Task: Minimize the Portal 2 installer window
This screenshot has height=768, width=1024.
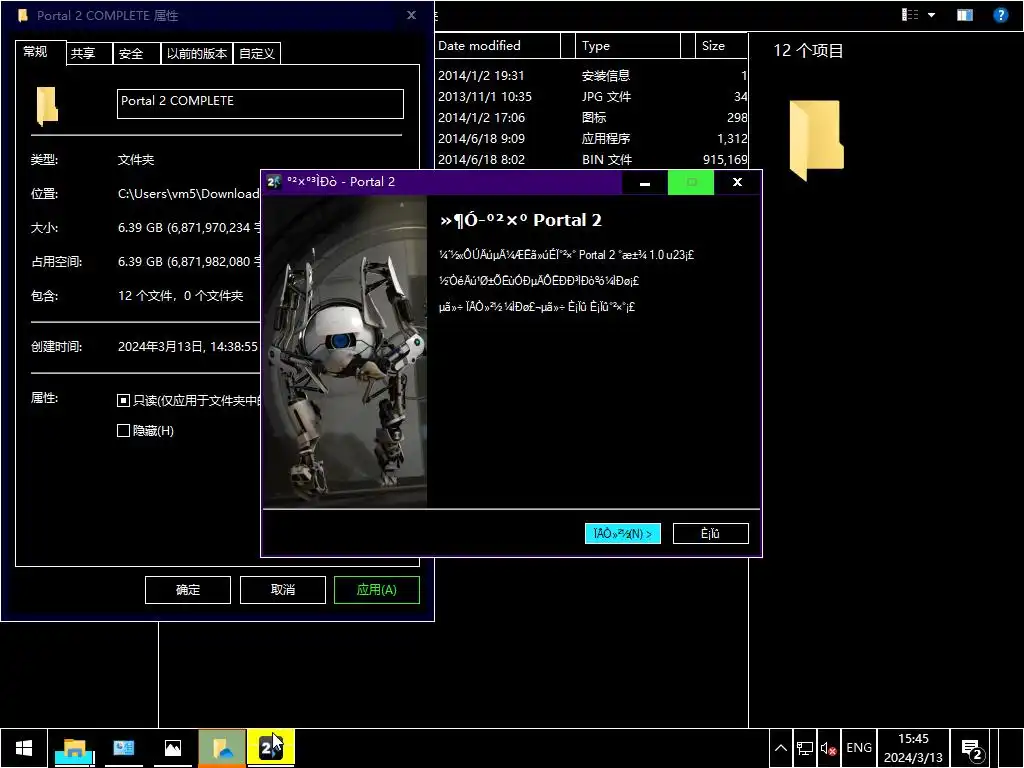Action: click(645, 183)
